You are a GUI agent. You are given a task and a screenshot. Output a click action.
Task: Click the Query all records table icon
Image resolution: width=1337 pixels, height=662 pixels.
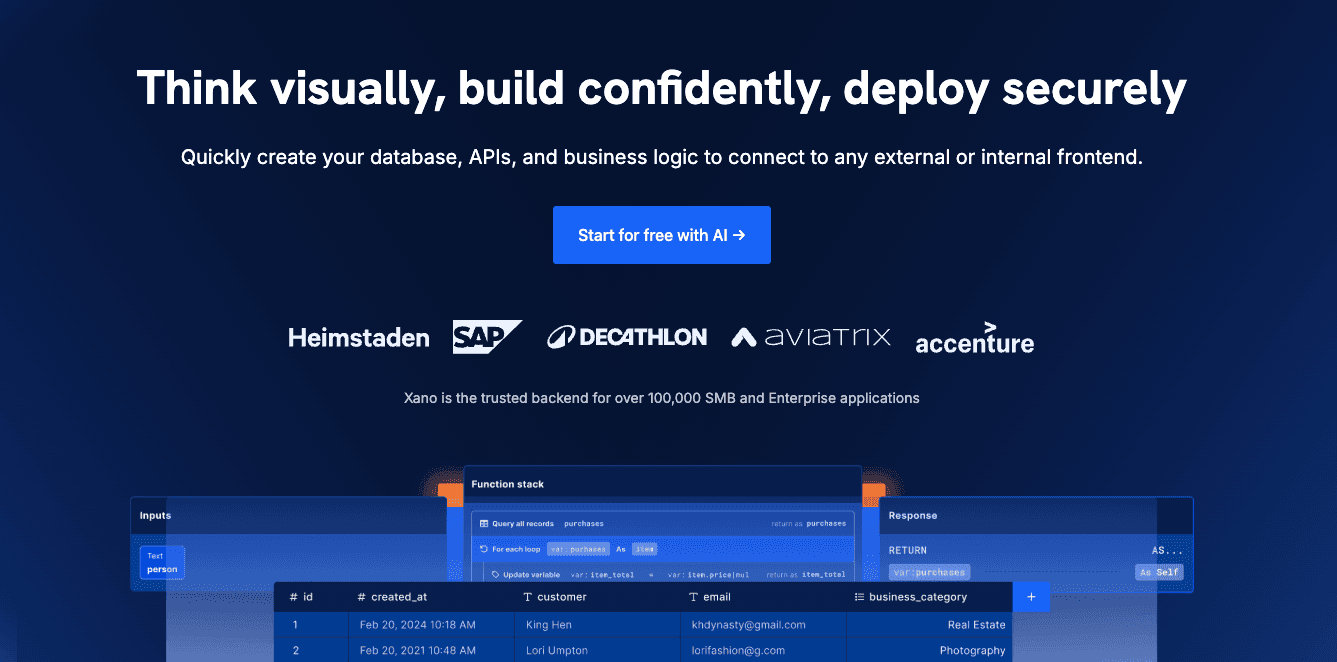click(484, 523)
